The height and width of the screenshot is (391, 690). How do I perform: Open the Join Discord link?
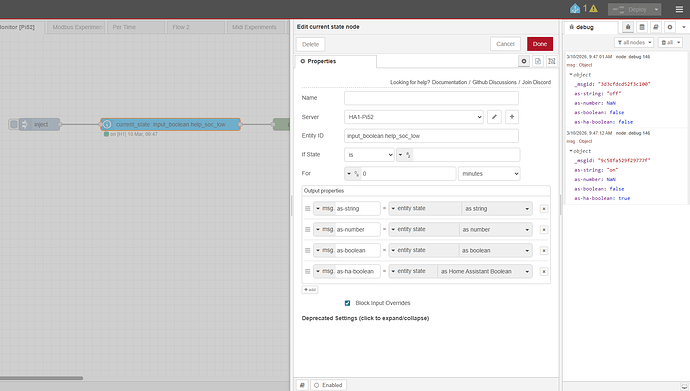pyautogui.click(x=536, y=82)
